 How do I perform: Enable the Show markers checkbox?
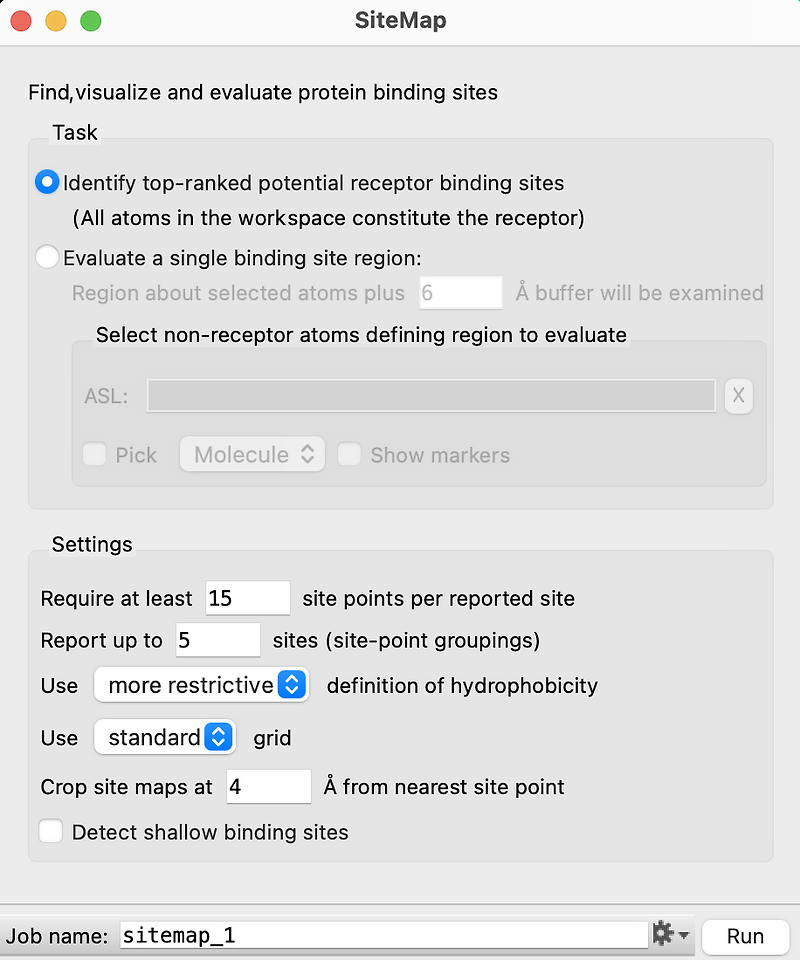[349, 454]
